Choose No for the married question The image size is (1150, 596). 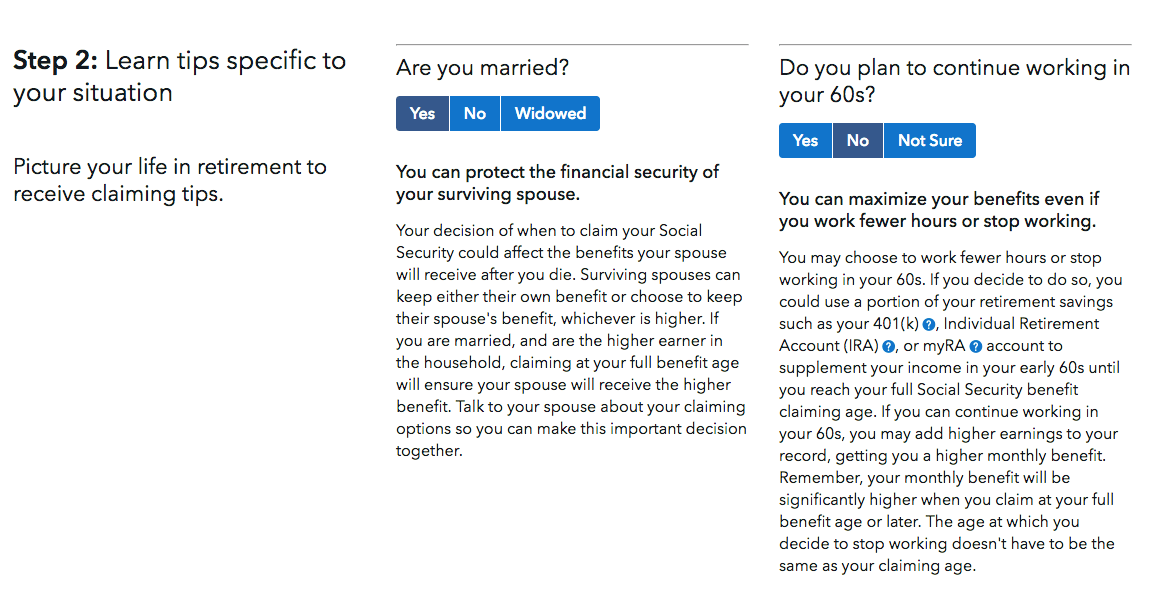475,114
